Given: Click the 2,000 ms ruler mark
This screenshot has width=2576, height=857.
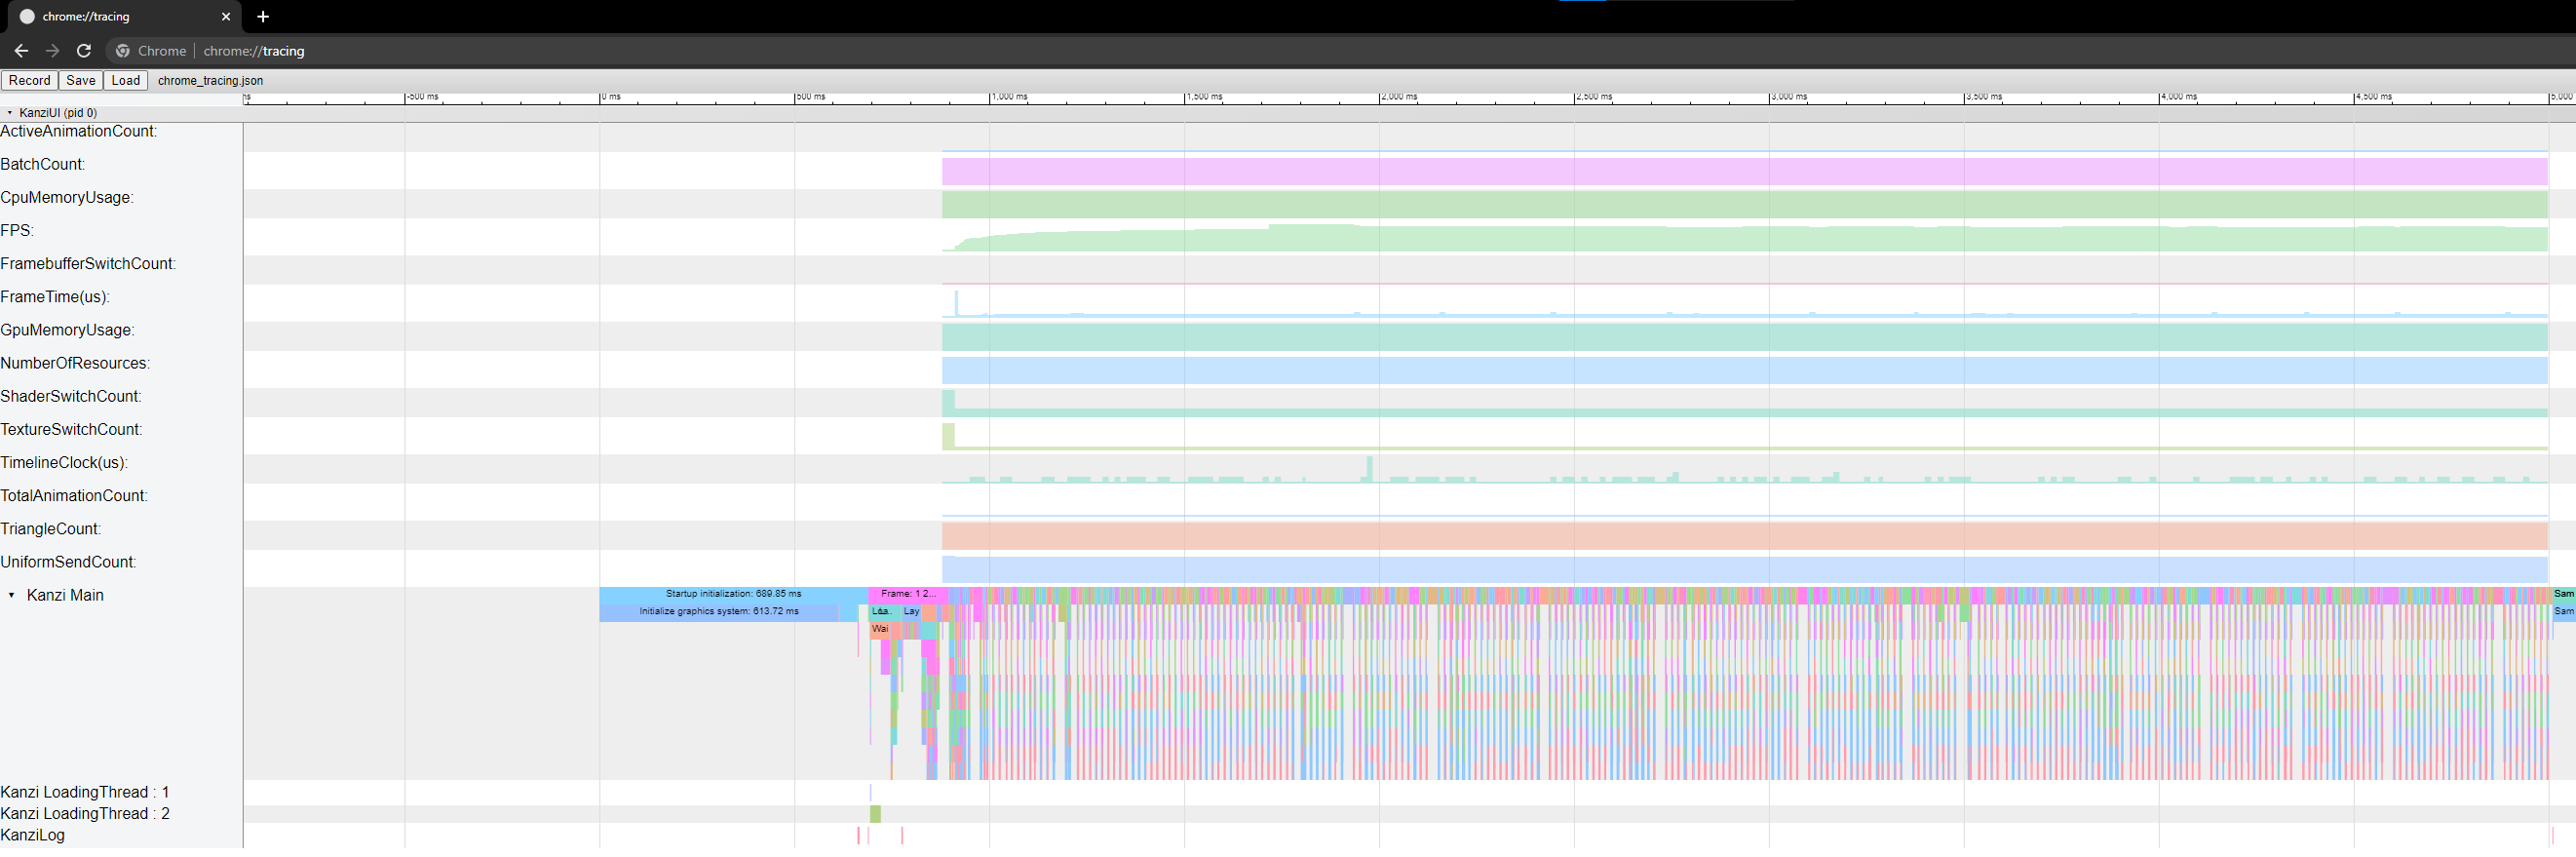Looking at the screenshot, I should click(1400, 97).
